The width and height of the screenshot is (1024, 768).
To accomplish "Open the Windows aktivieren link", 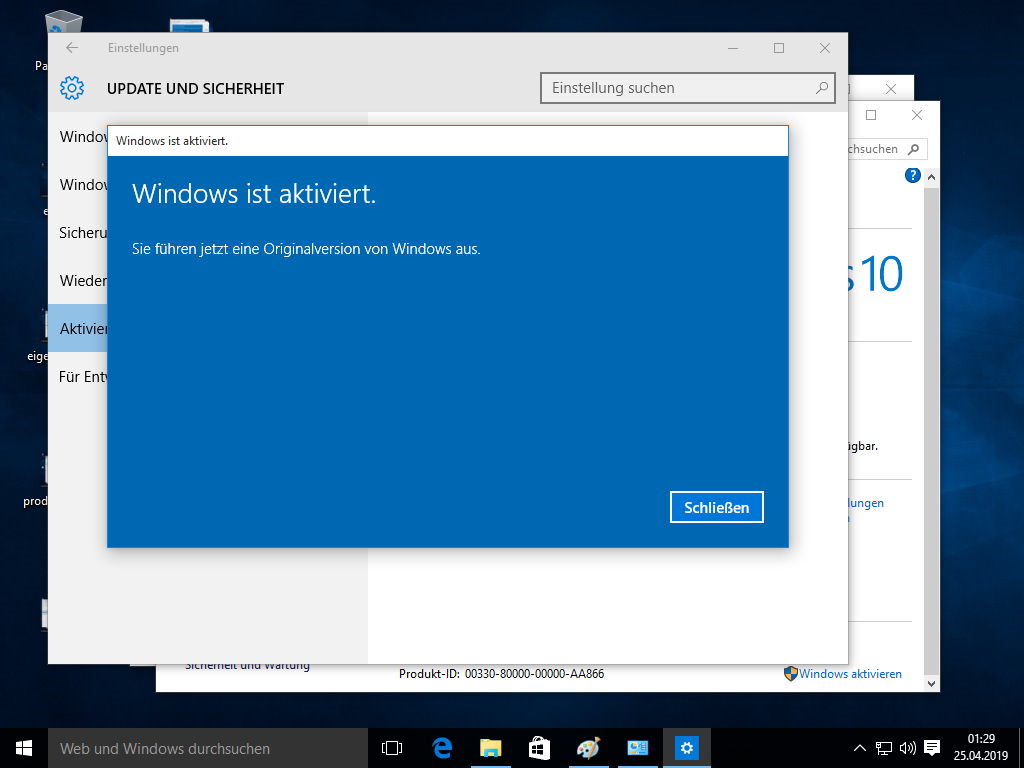I will pyautogui.click(x=849, y=673).
